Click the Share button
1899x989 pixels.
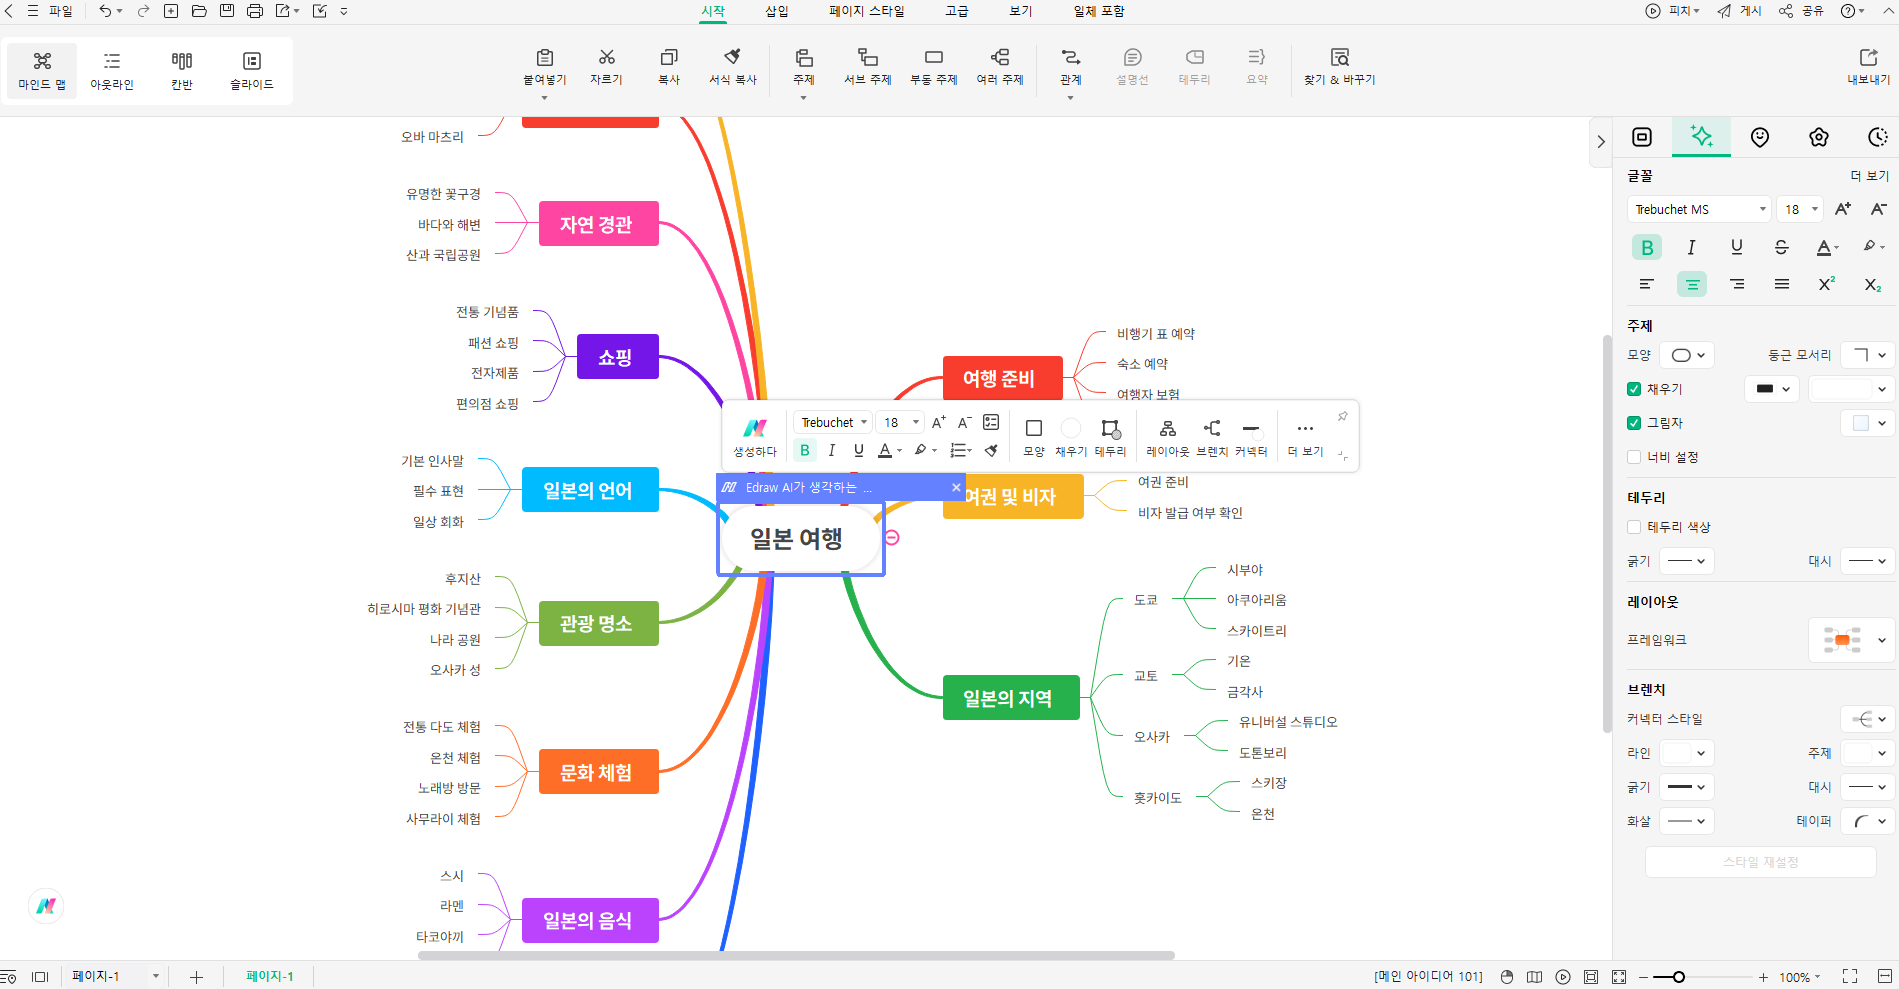click(x=1801, y=11)
